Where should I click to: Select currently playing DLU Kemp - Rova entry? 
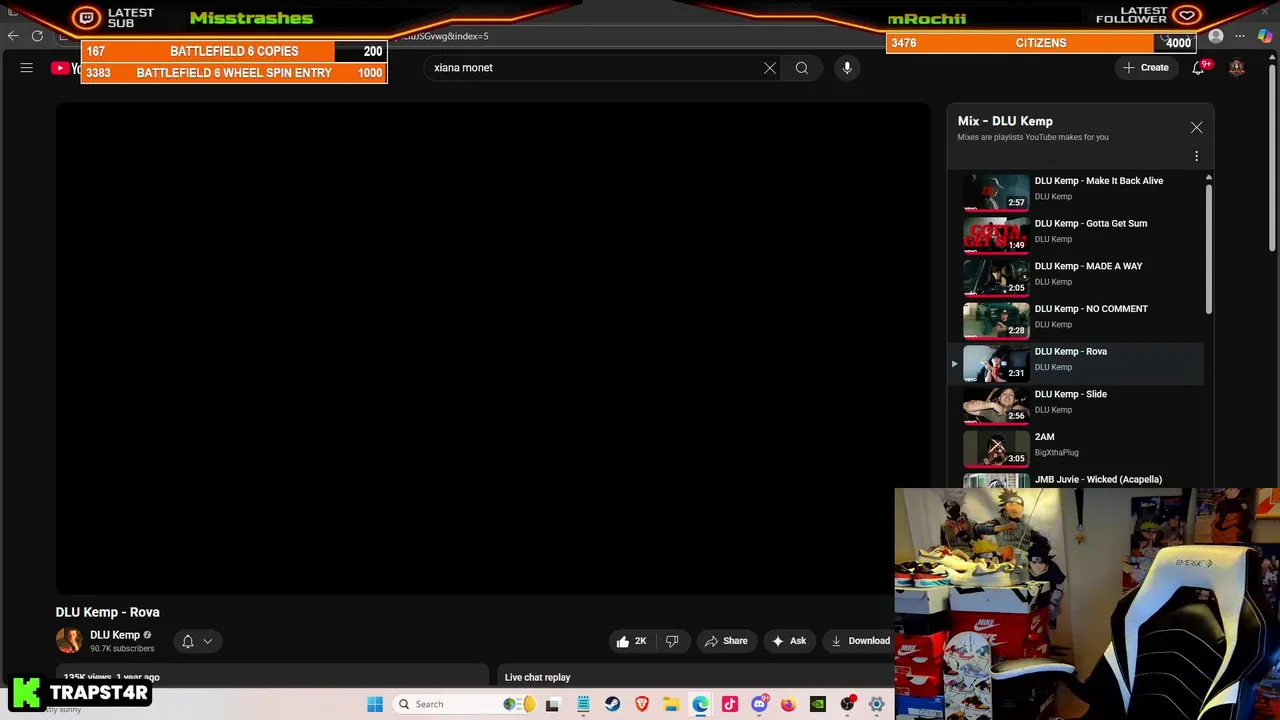tap(1076, 362)
